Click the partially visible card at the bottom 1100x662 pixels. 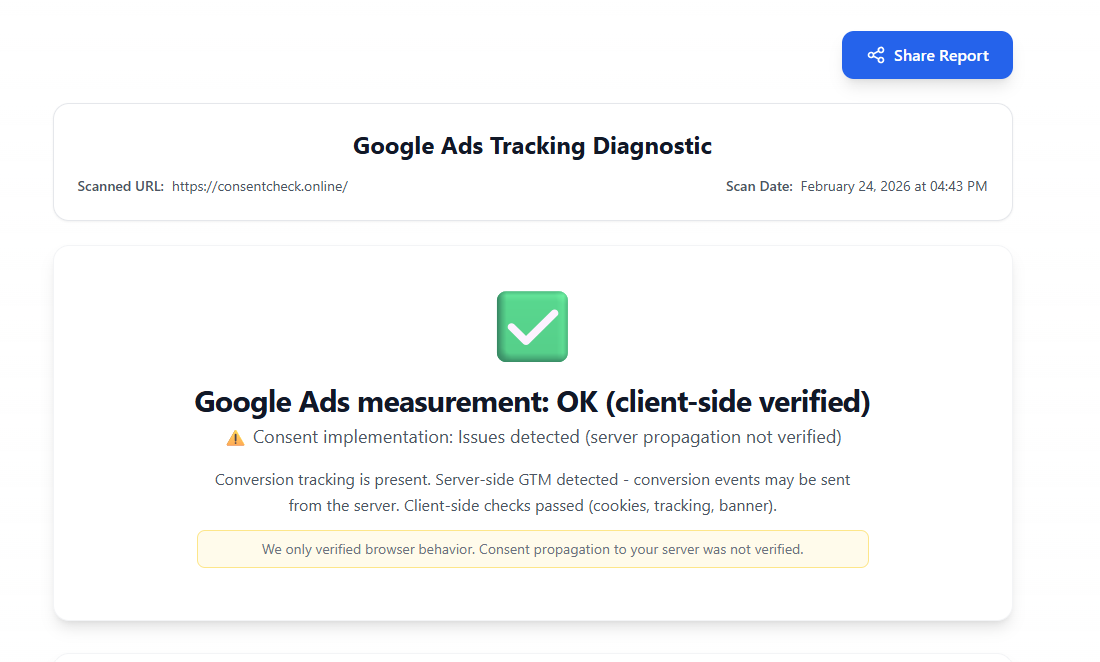pyautogui.click(x=531, y=658)
